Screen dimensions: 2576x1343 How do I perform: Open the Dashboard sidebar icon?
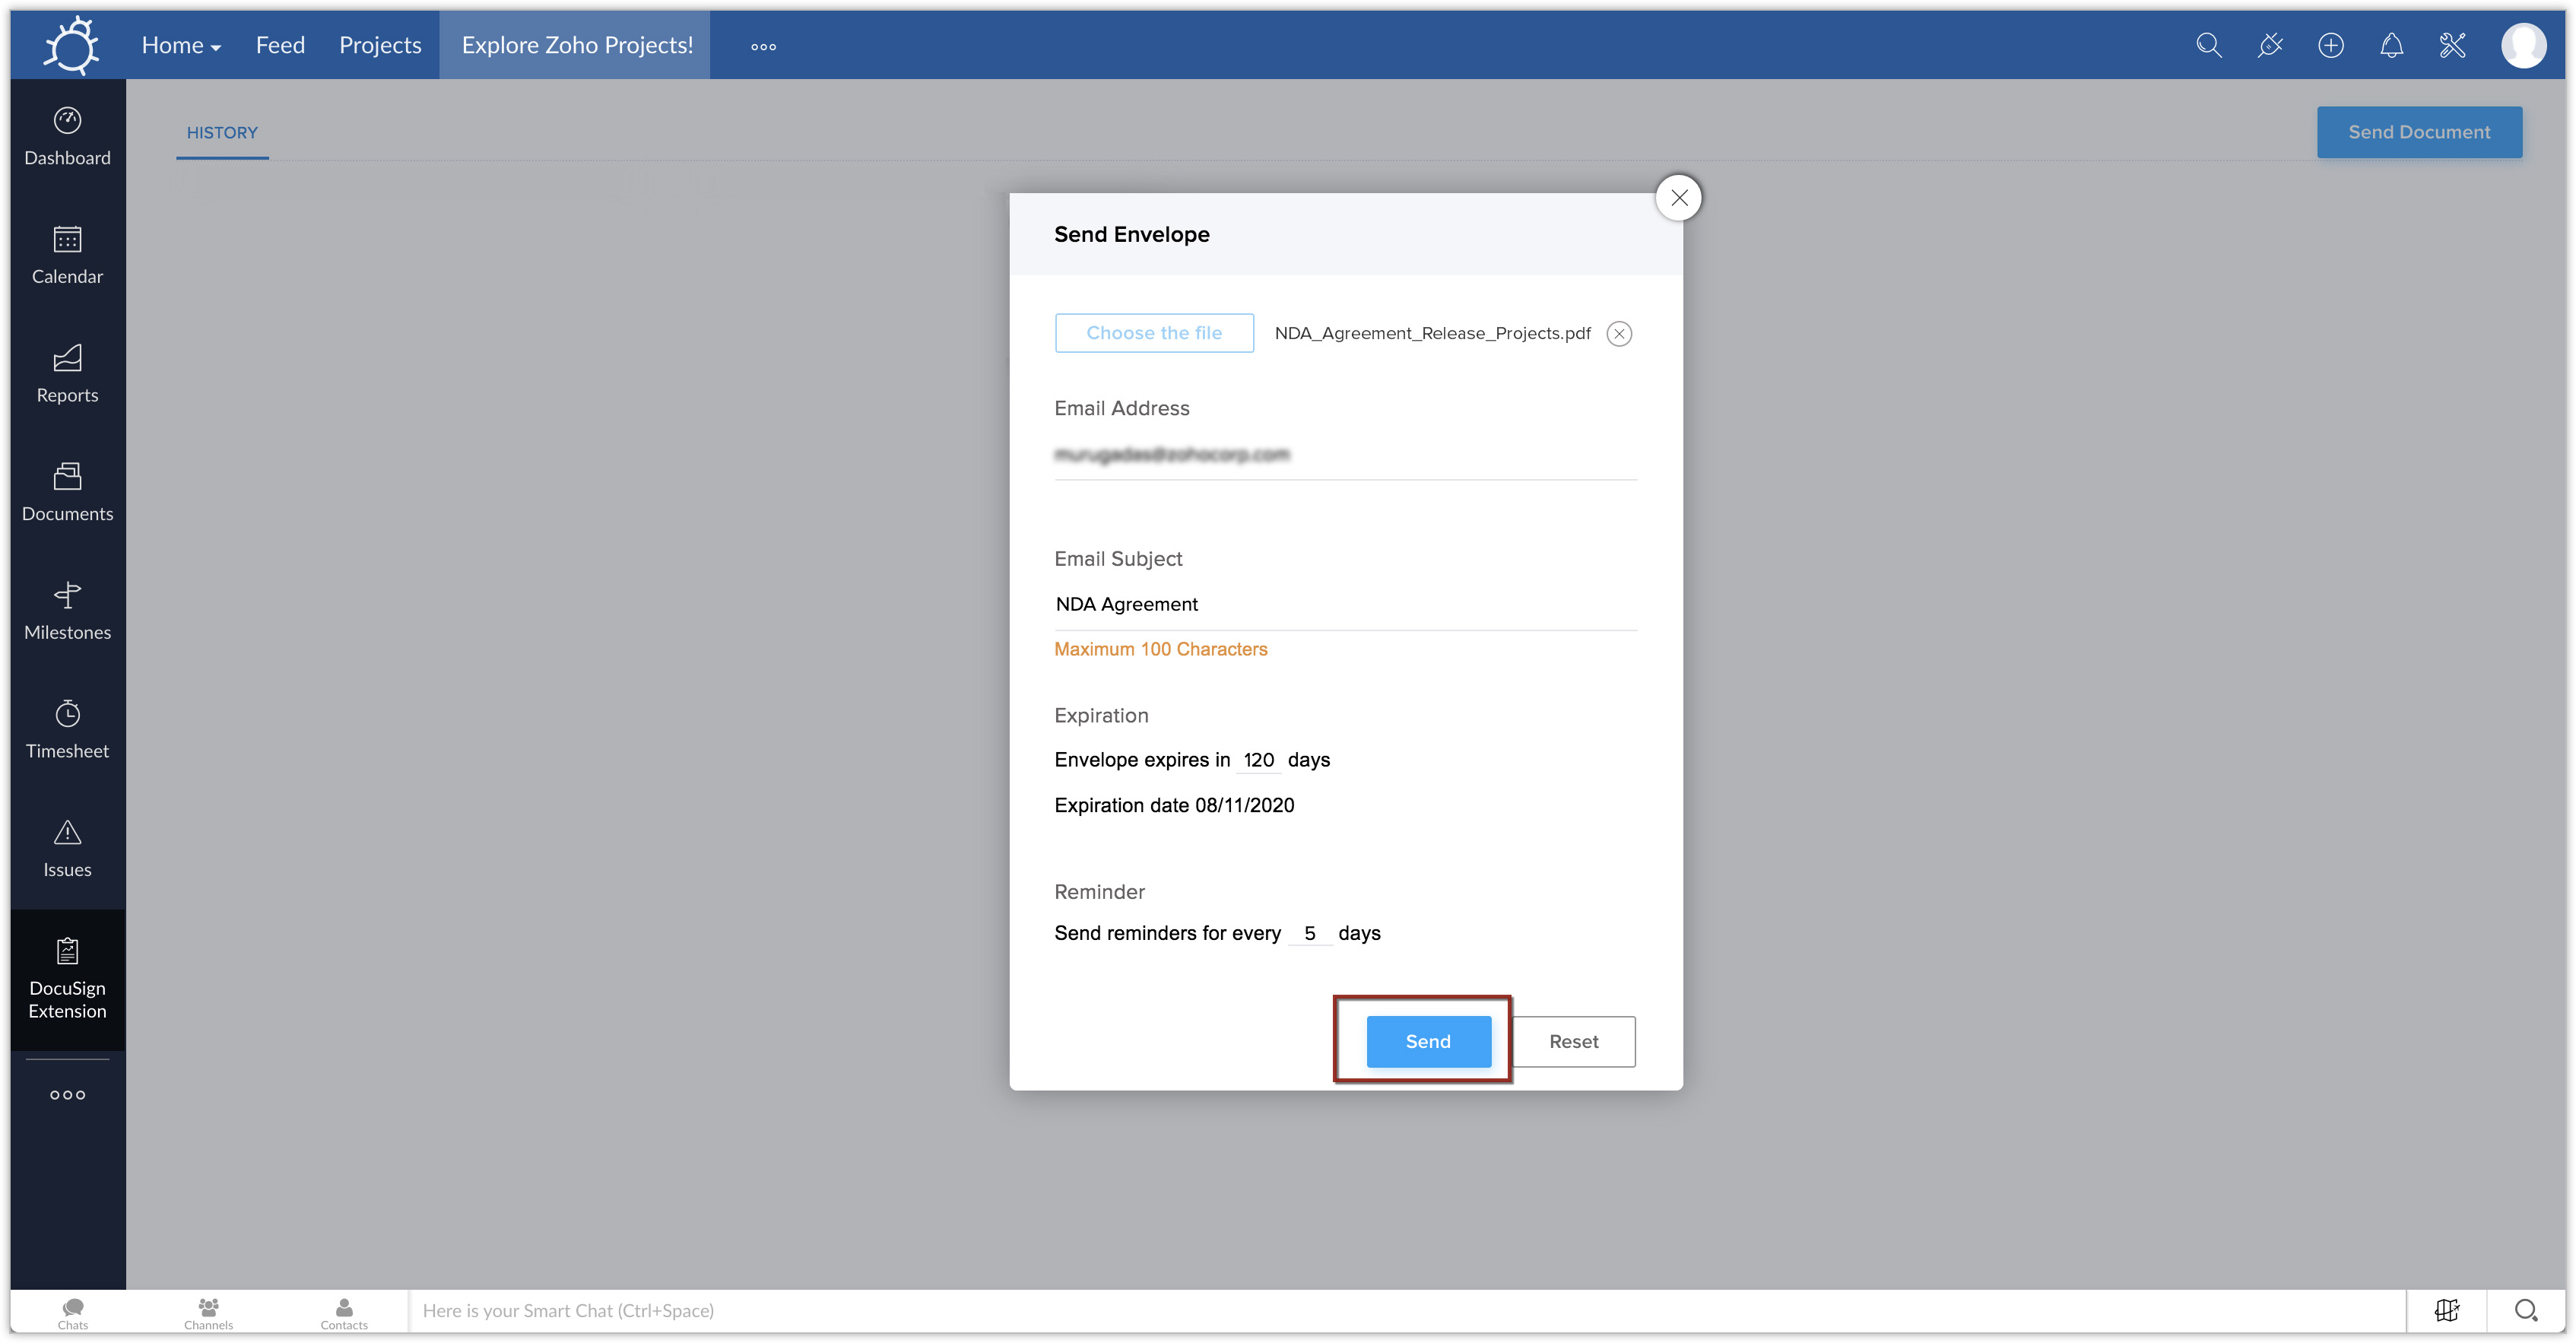click(x=67, y=137)
